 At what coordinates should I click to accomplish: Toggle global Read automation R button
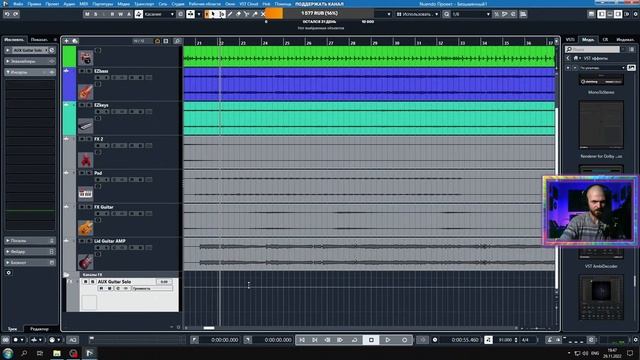tap(112, 14)
